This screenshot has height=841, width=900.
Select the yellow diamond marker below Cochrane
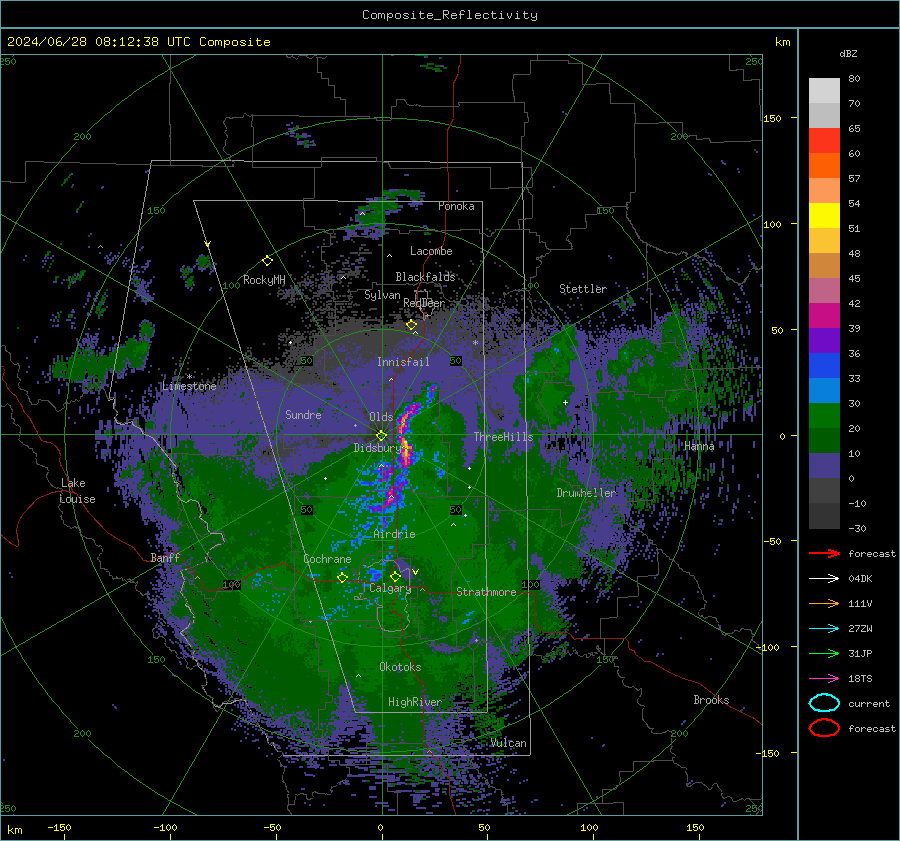point(342,577)
